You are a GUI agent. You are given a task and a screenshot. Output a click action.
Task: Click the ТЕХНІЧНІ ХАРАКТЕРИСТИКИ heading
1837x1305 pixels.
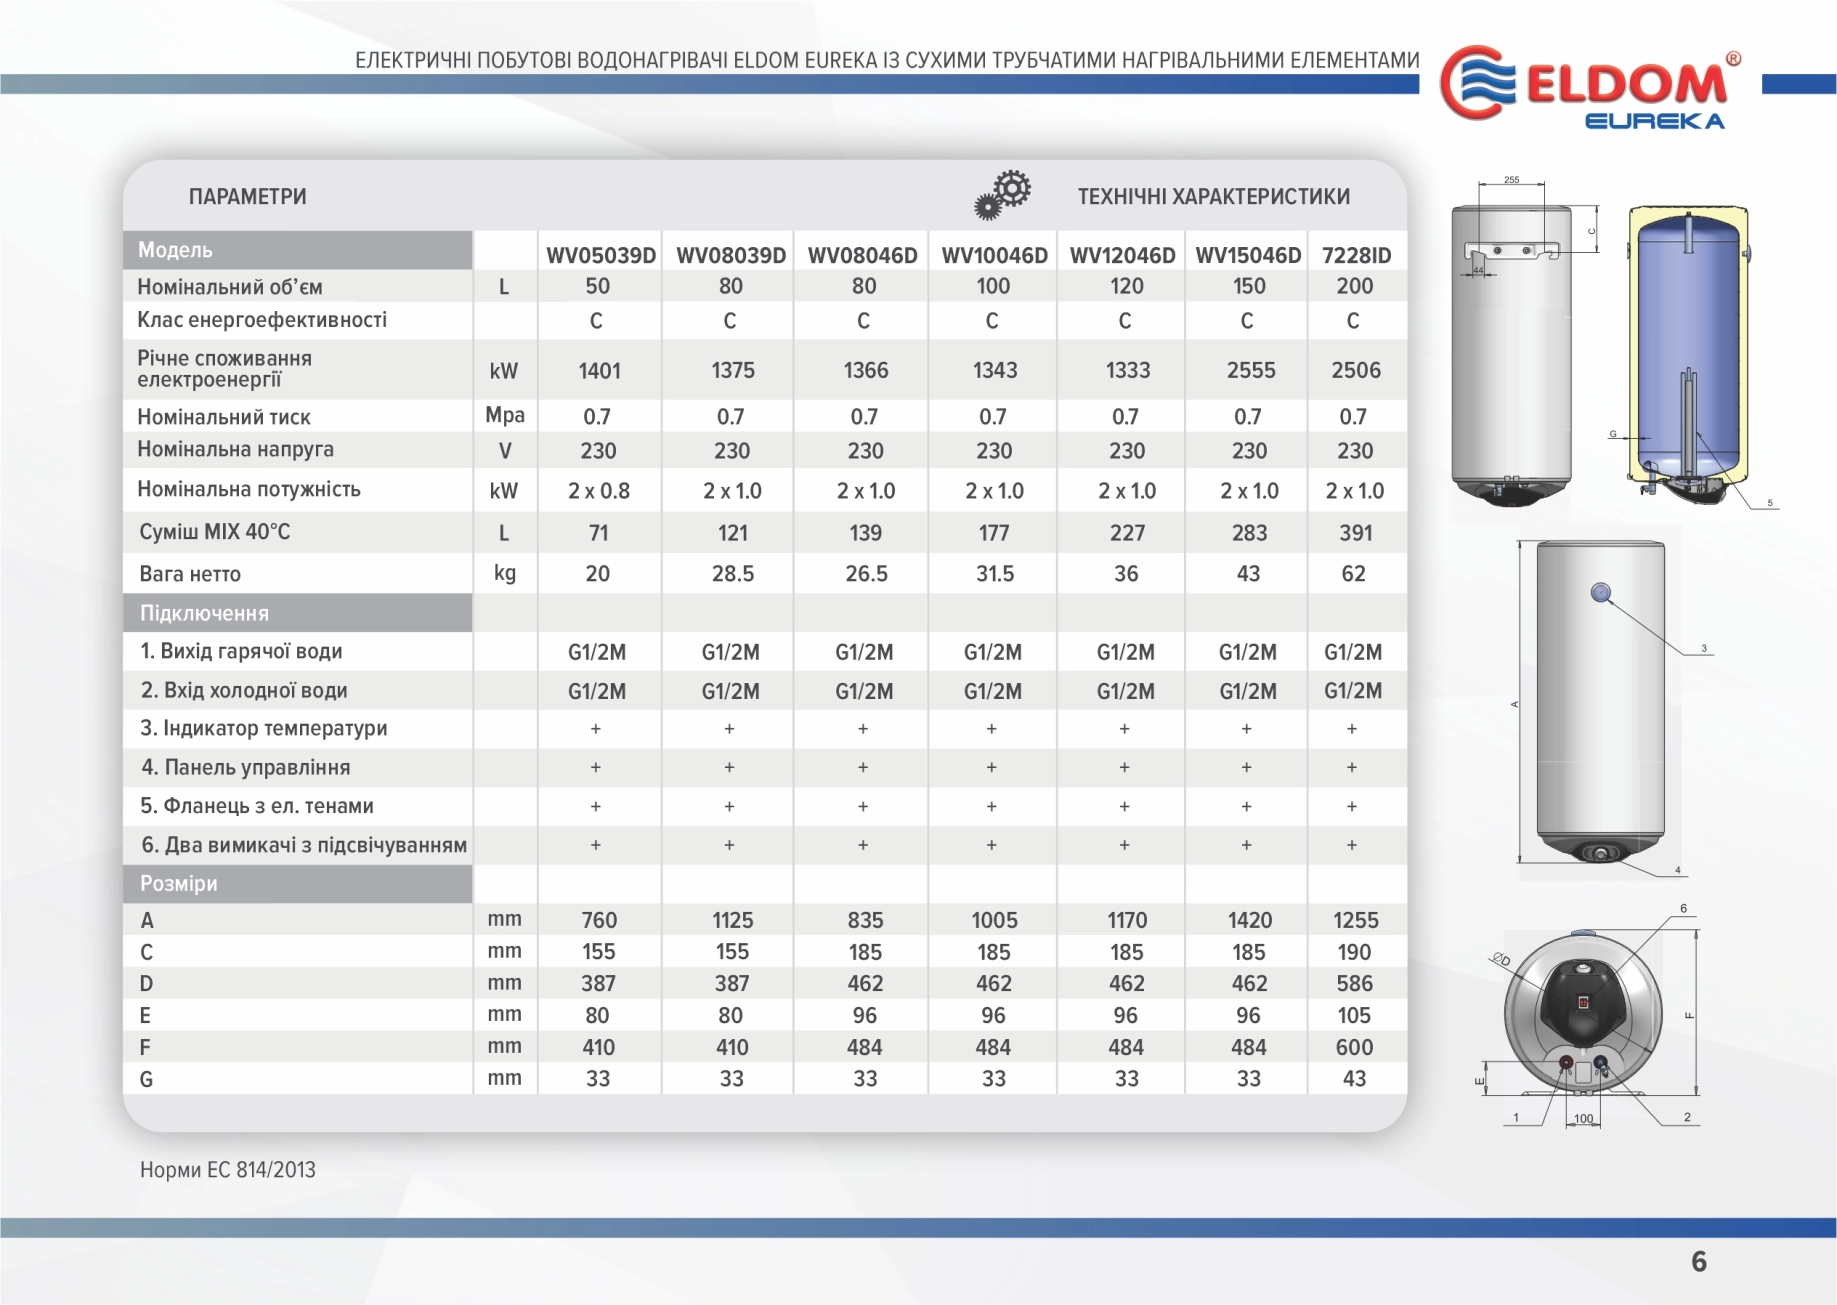1214,197
